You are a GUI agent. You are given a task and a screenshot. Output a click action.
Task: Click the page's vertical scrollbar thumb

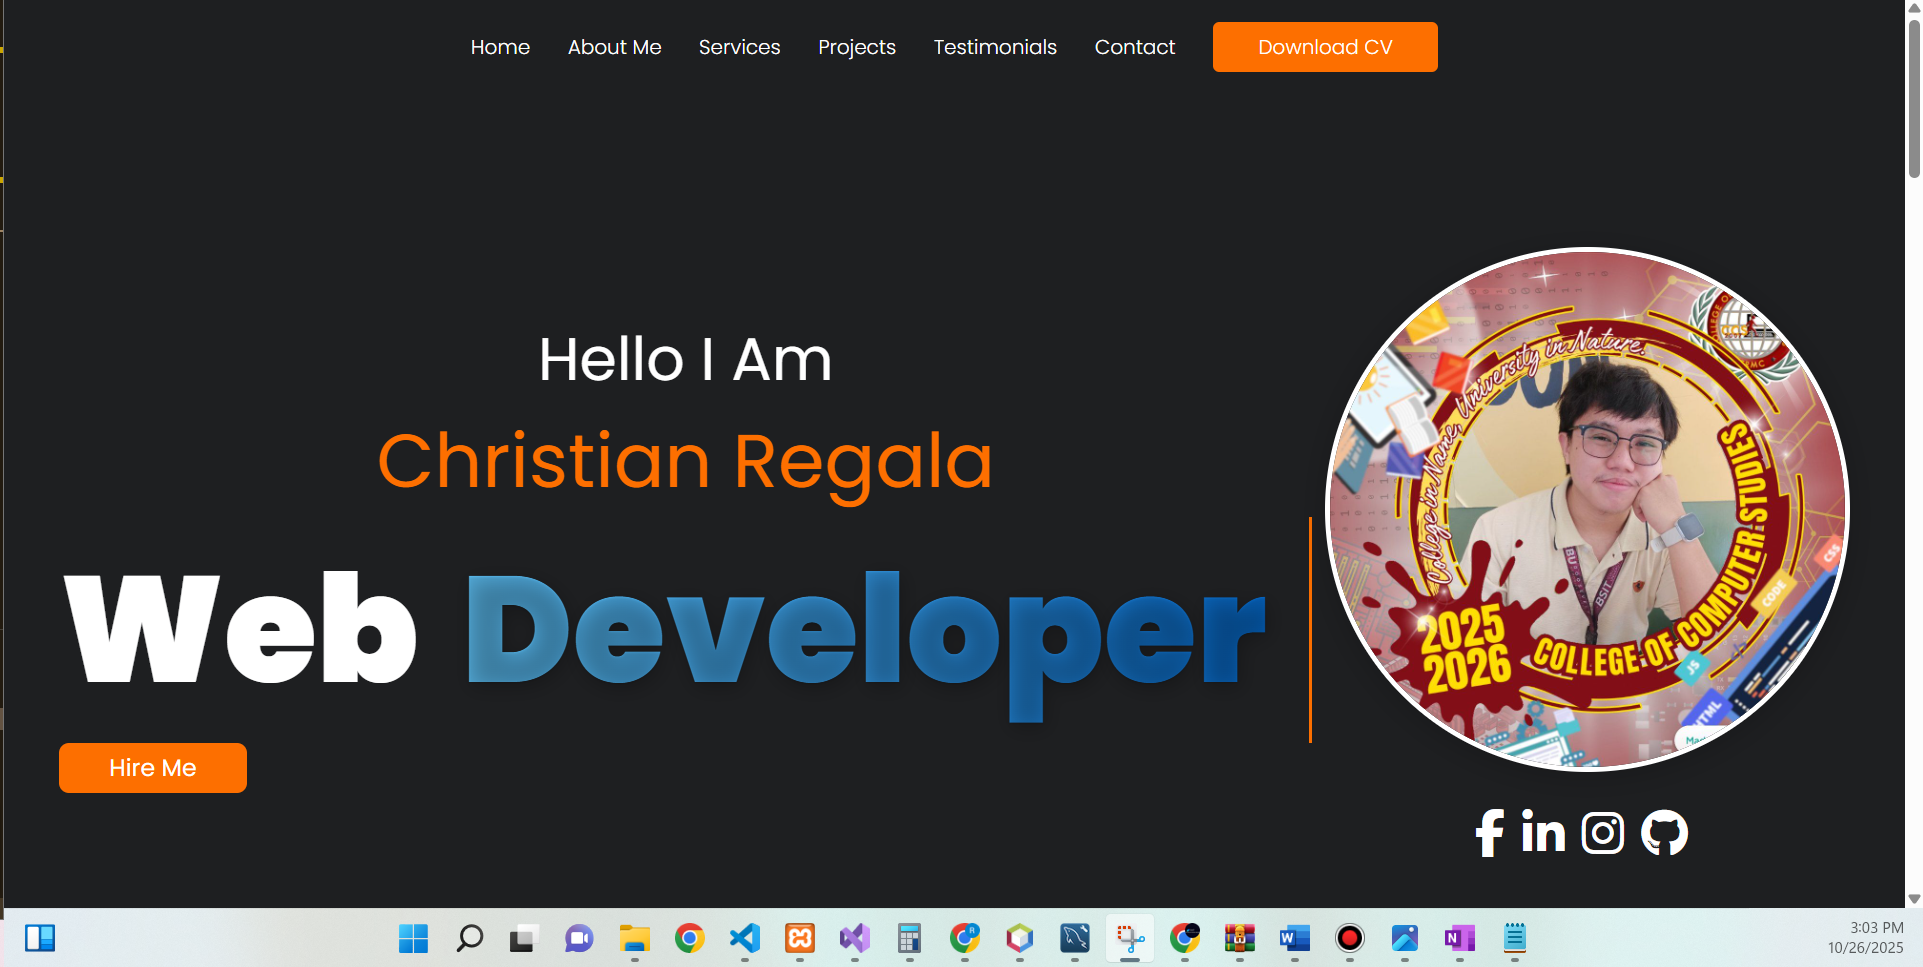(1914, 98)
